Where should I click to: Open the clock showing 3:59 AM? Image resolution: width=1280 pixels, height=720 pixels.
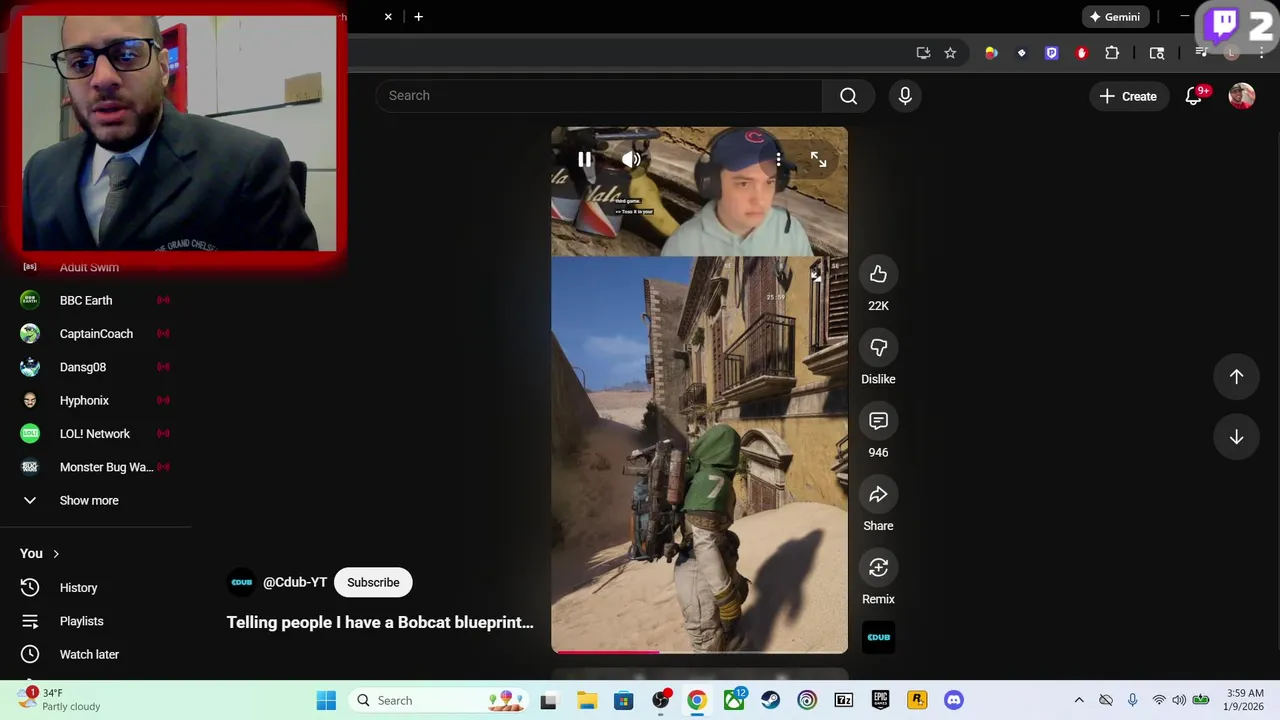pyautogui.click(x=1245, y=700)
